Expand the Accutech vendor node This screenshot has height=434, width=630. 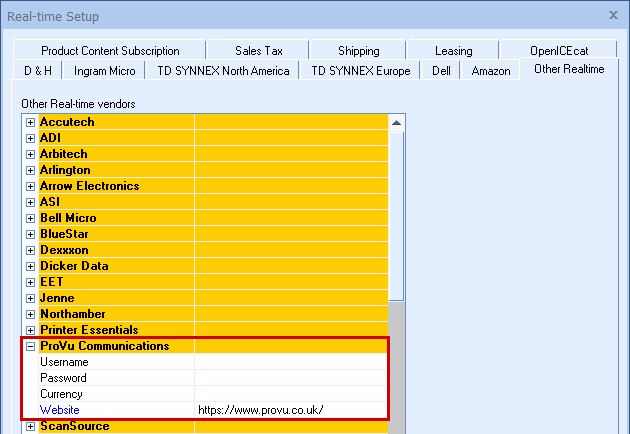pyautogui.click(x=30, y=122)
